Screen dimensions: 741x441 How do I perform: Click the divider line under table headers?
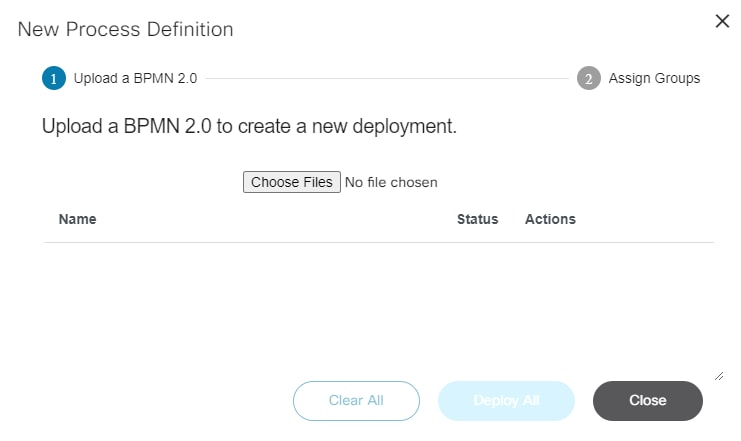[x=378, y=242]
